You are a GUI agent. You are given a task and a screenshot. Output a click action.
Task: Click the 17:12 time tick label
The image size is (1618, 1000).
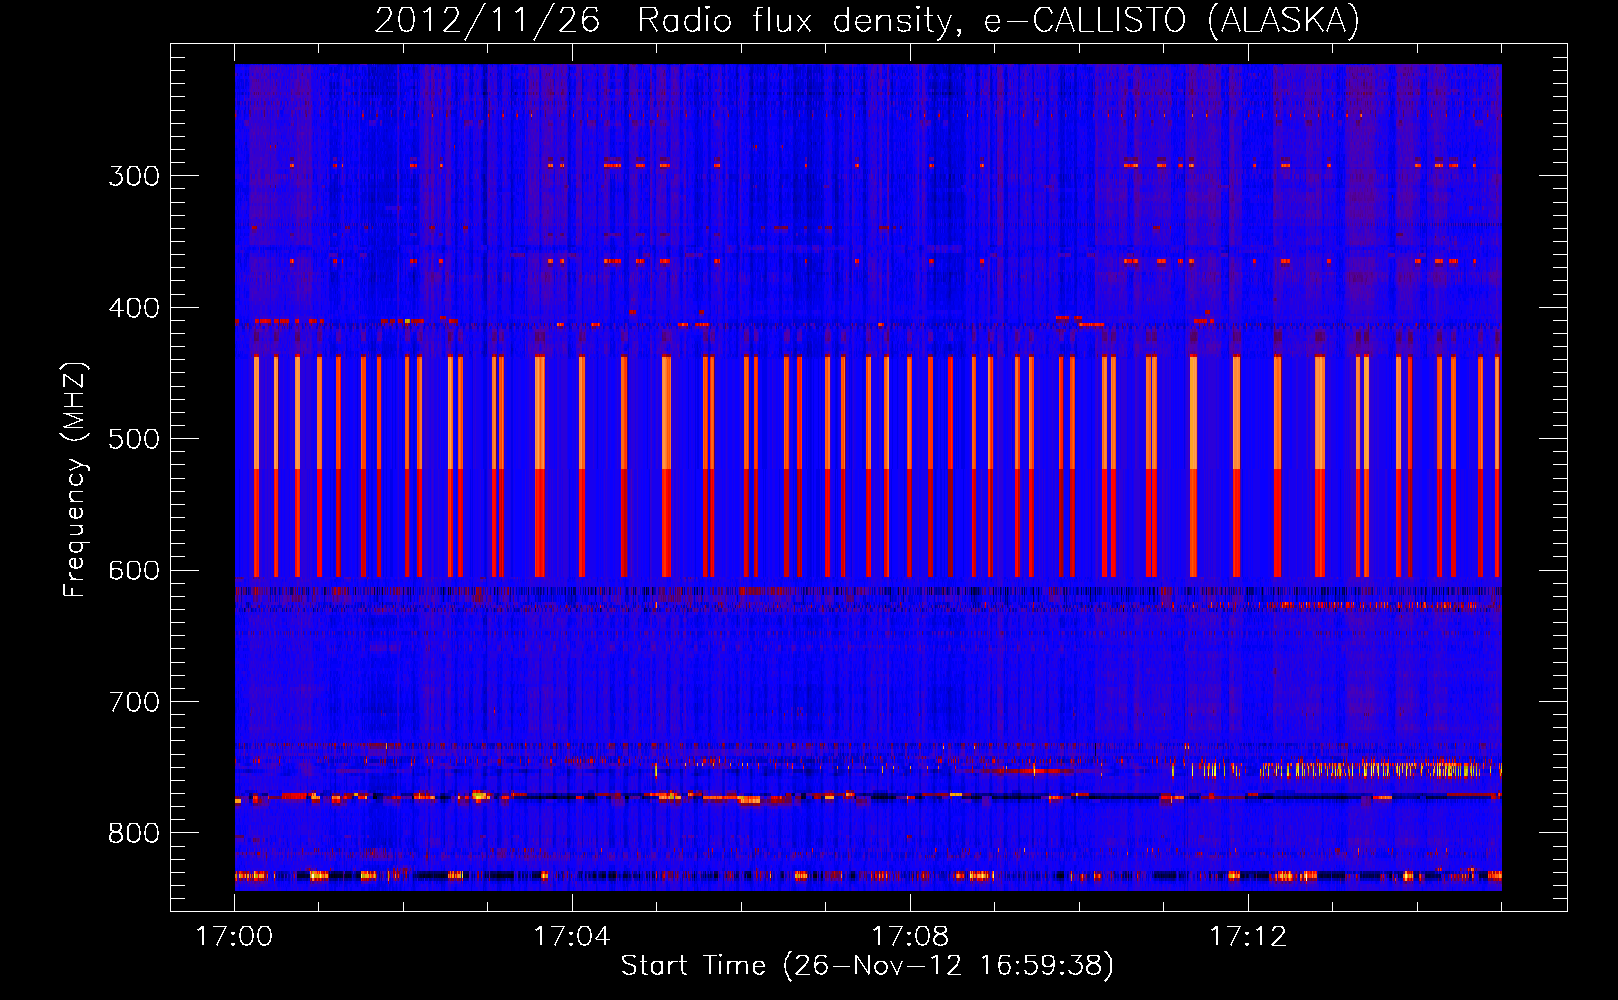coord(1248,937)
